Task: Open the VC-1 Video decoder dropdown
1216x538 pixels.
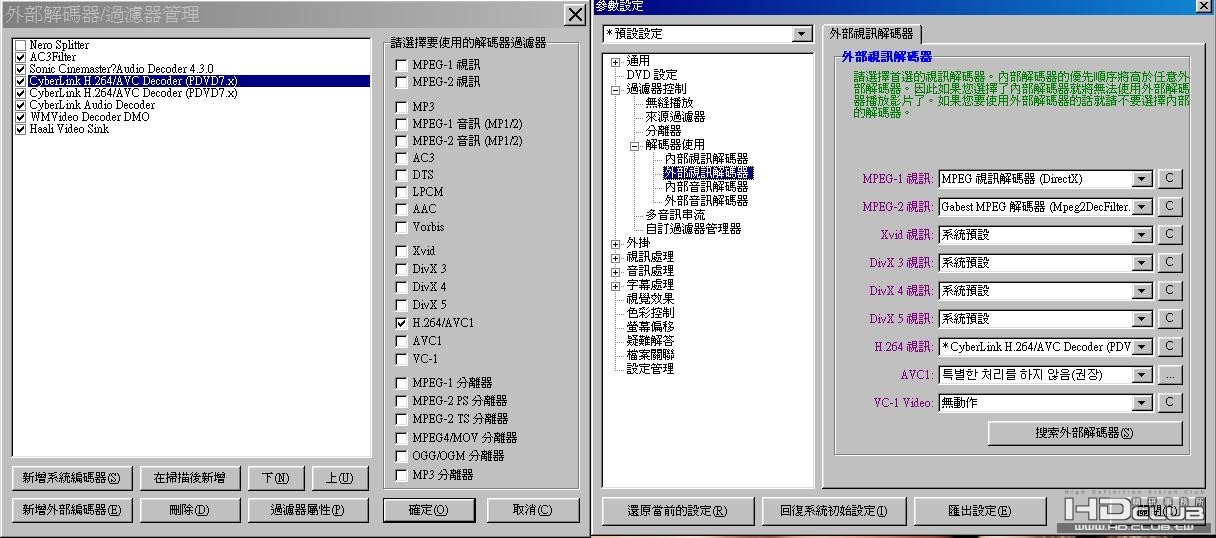Action: coord(1142,403)
